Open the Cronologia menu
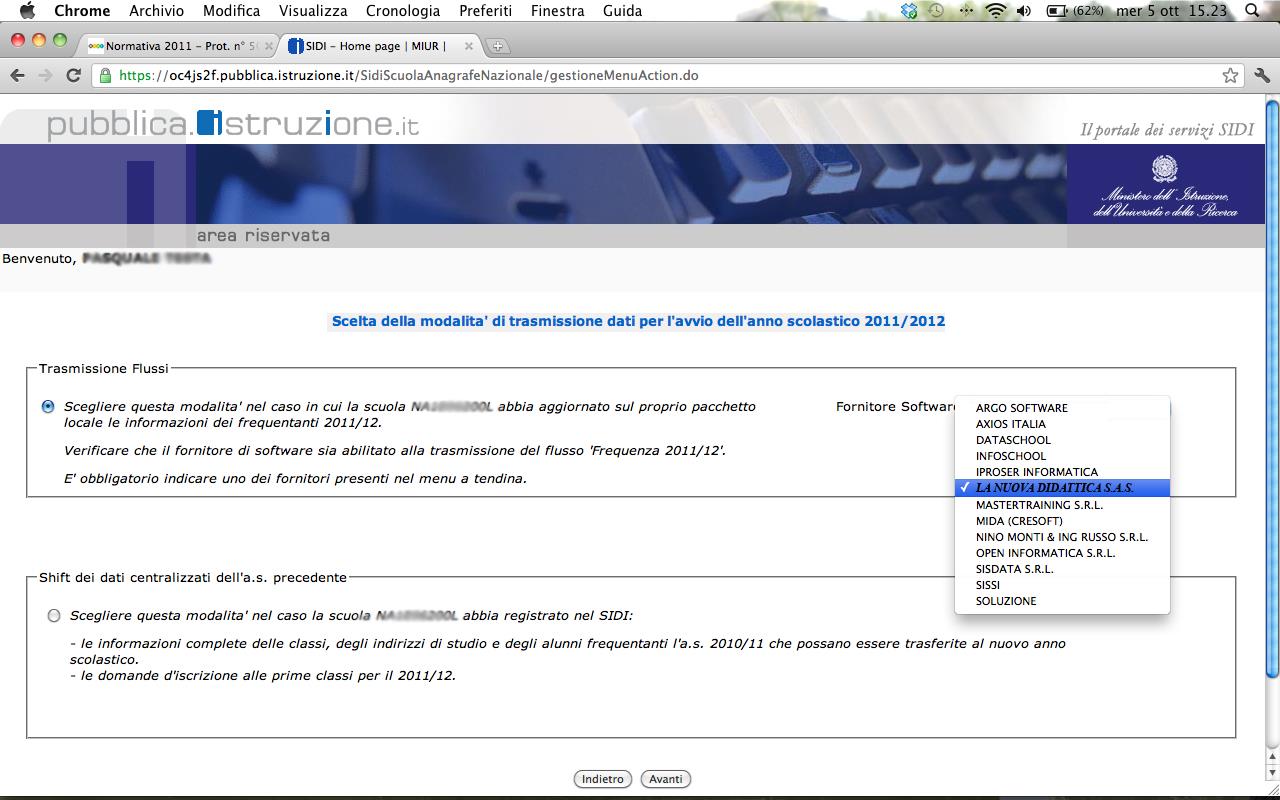 403,11
